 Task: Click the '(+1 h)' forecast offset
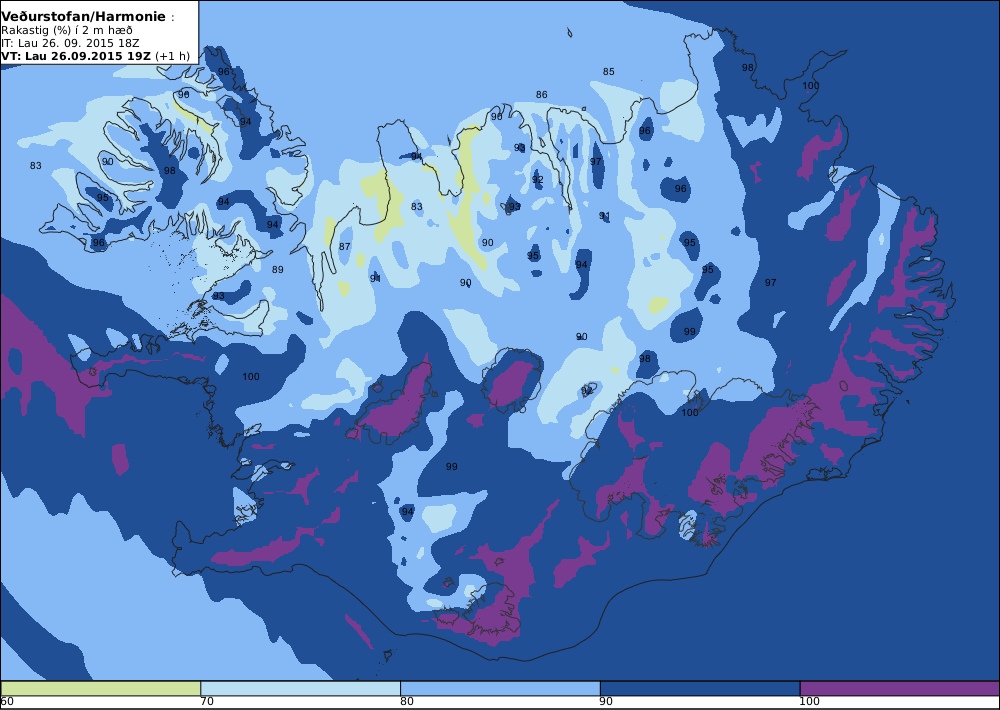[x=172, y=56]
